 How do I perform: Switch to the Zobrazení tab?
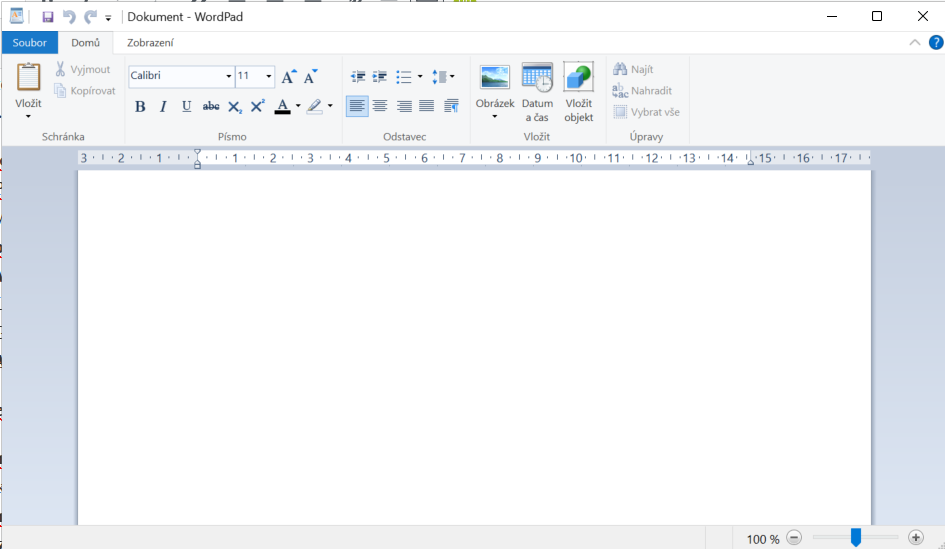[x=150, y=43]
